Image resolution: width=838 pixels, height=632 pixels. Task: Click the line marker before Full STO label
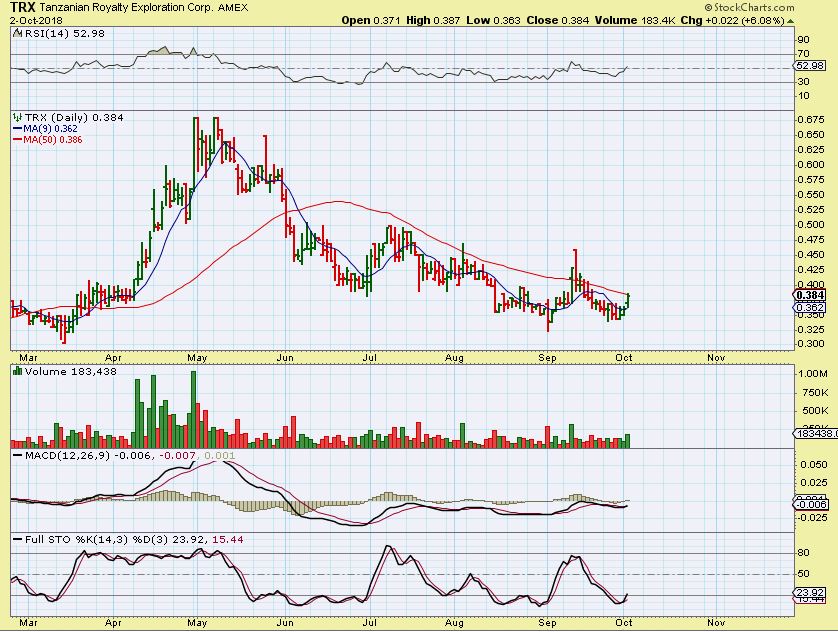pyautogui.click(x=18, y=540)
